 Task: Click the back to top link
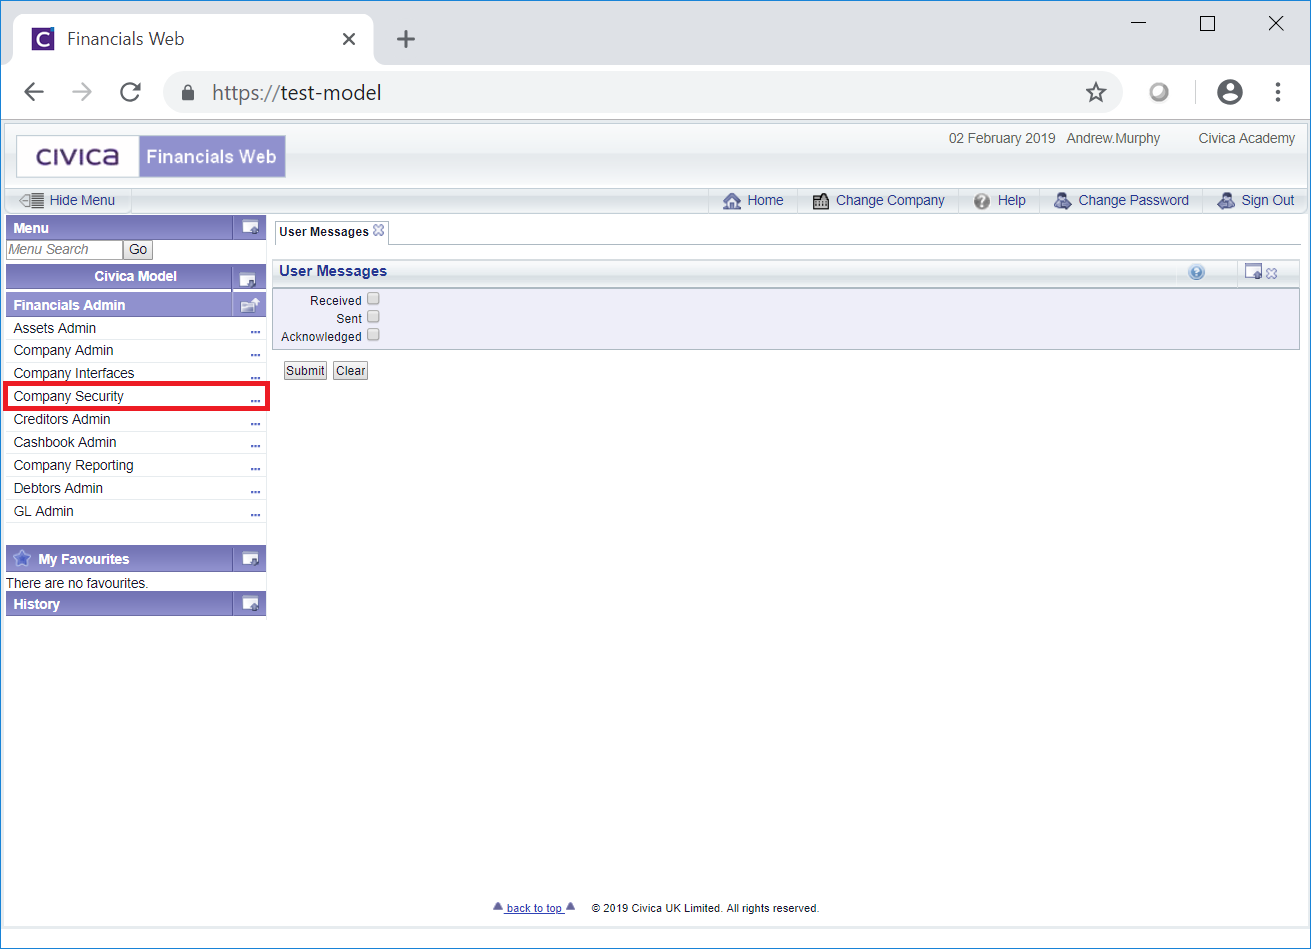click(534, 908)
